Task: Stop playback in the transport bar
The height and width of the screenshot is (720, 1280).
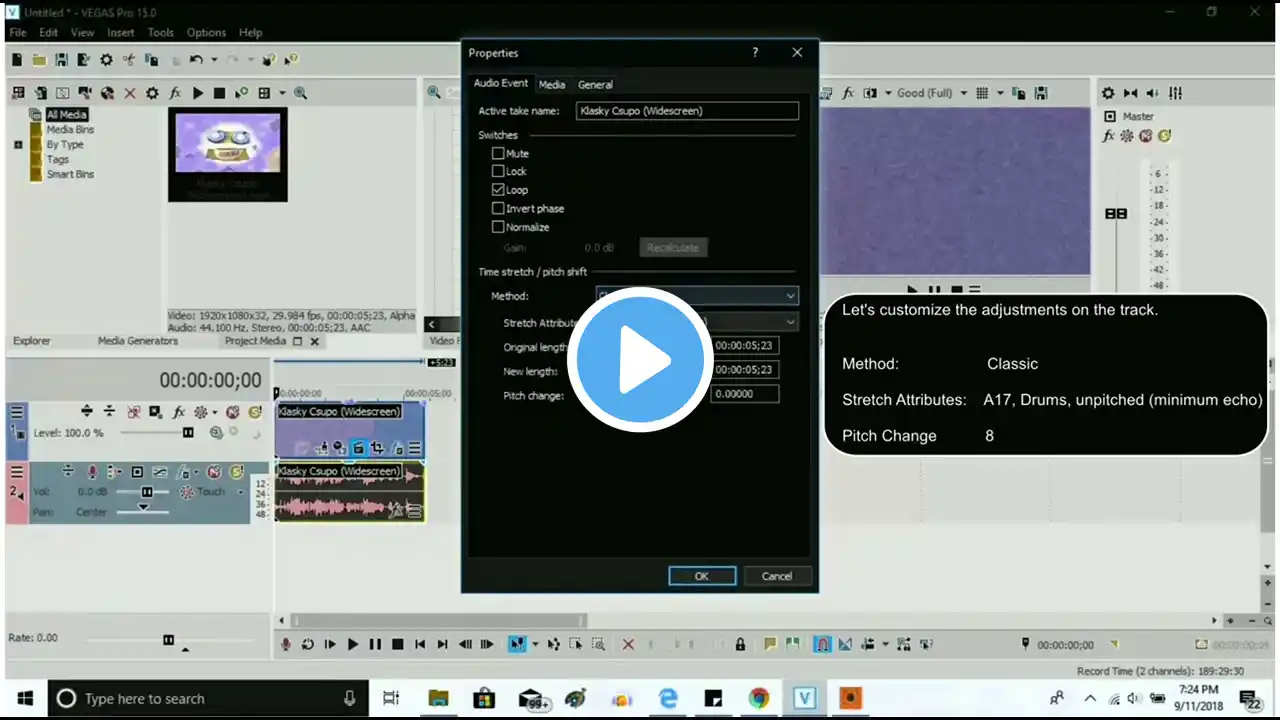Action: coord(397,645)
